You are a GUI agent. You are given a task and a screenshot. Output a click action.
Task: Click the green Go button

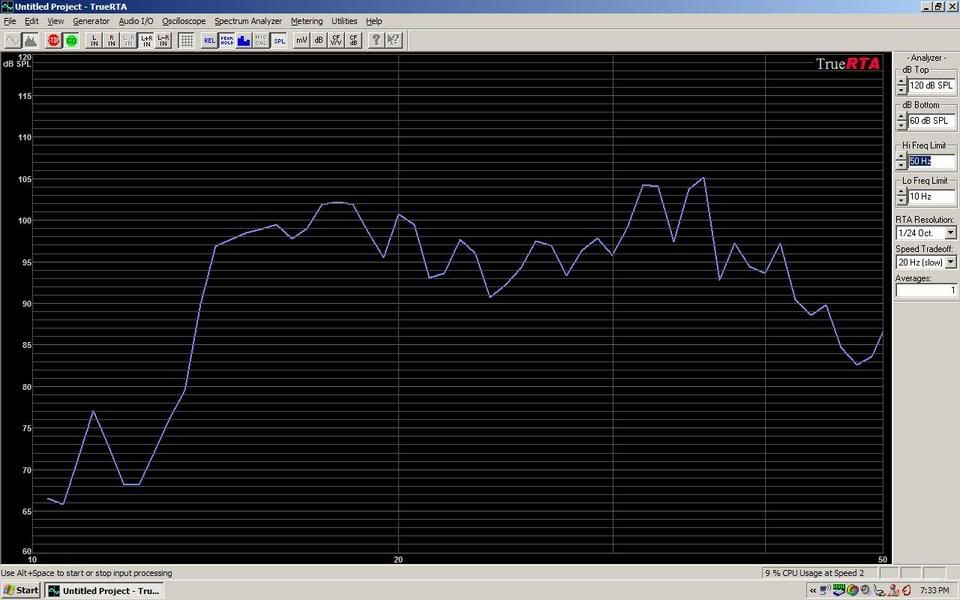(72, 40)
